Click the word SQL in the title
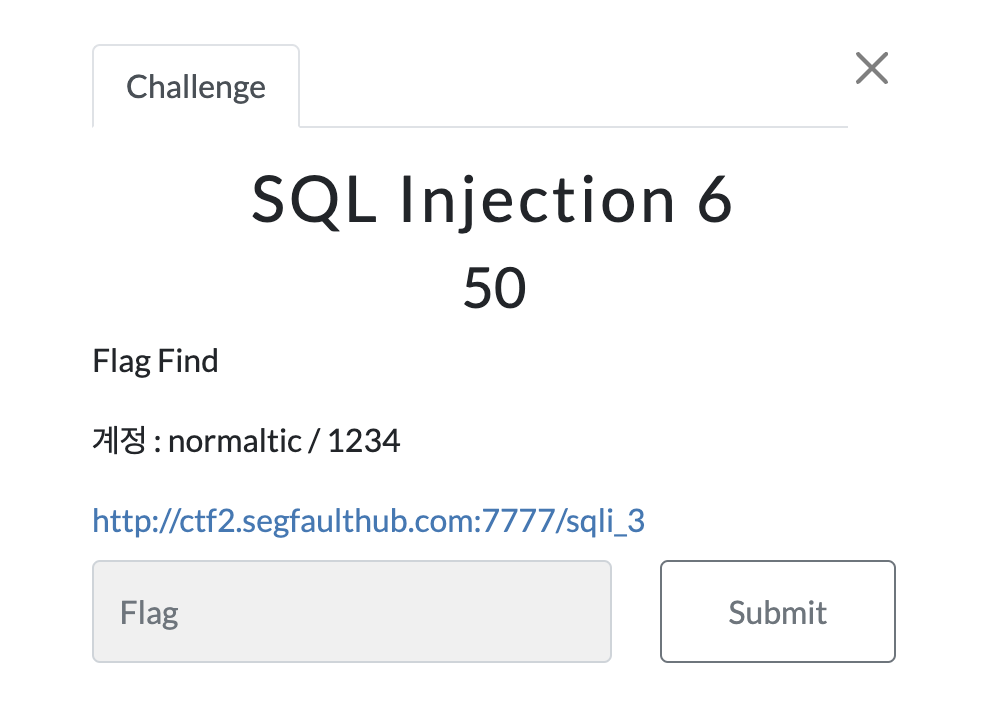This screenshot has width=988, height=708. point(314,200)
